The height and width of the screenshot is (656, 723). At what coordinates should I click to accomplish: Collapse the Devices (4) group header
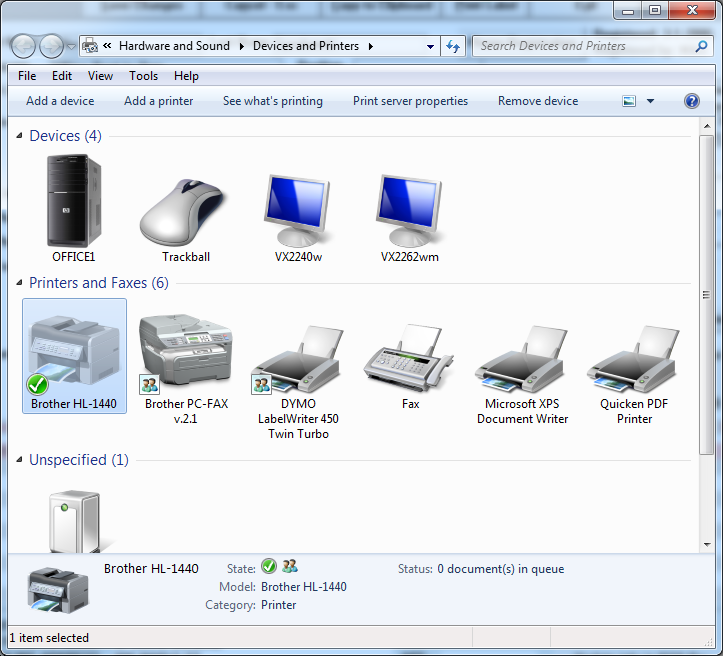[x=65, y=136]
